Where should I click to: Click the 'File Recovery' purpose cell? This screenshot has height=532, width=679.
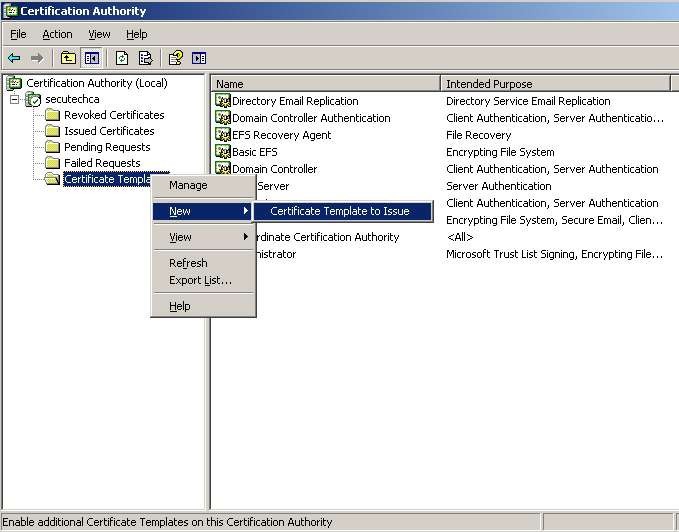(479, 135)
